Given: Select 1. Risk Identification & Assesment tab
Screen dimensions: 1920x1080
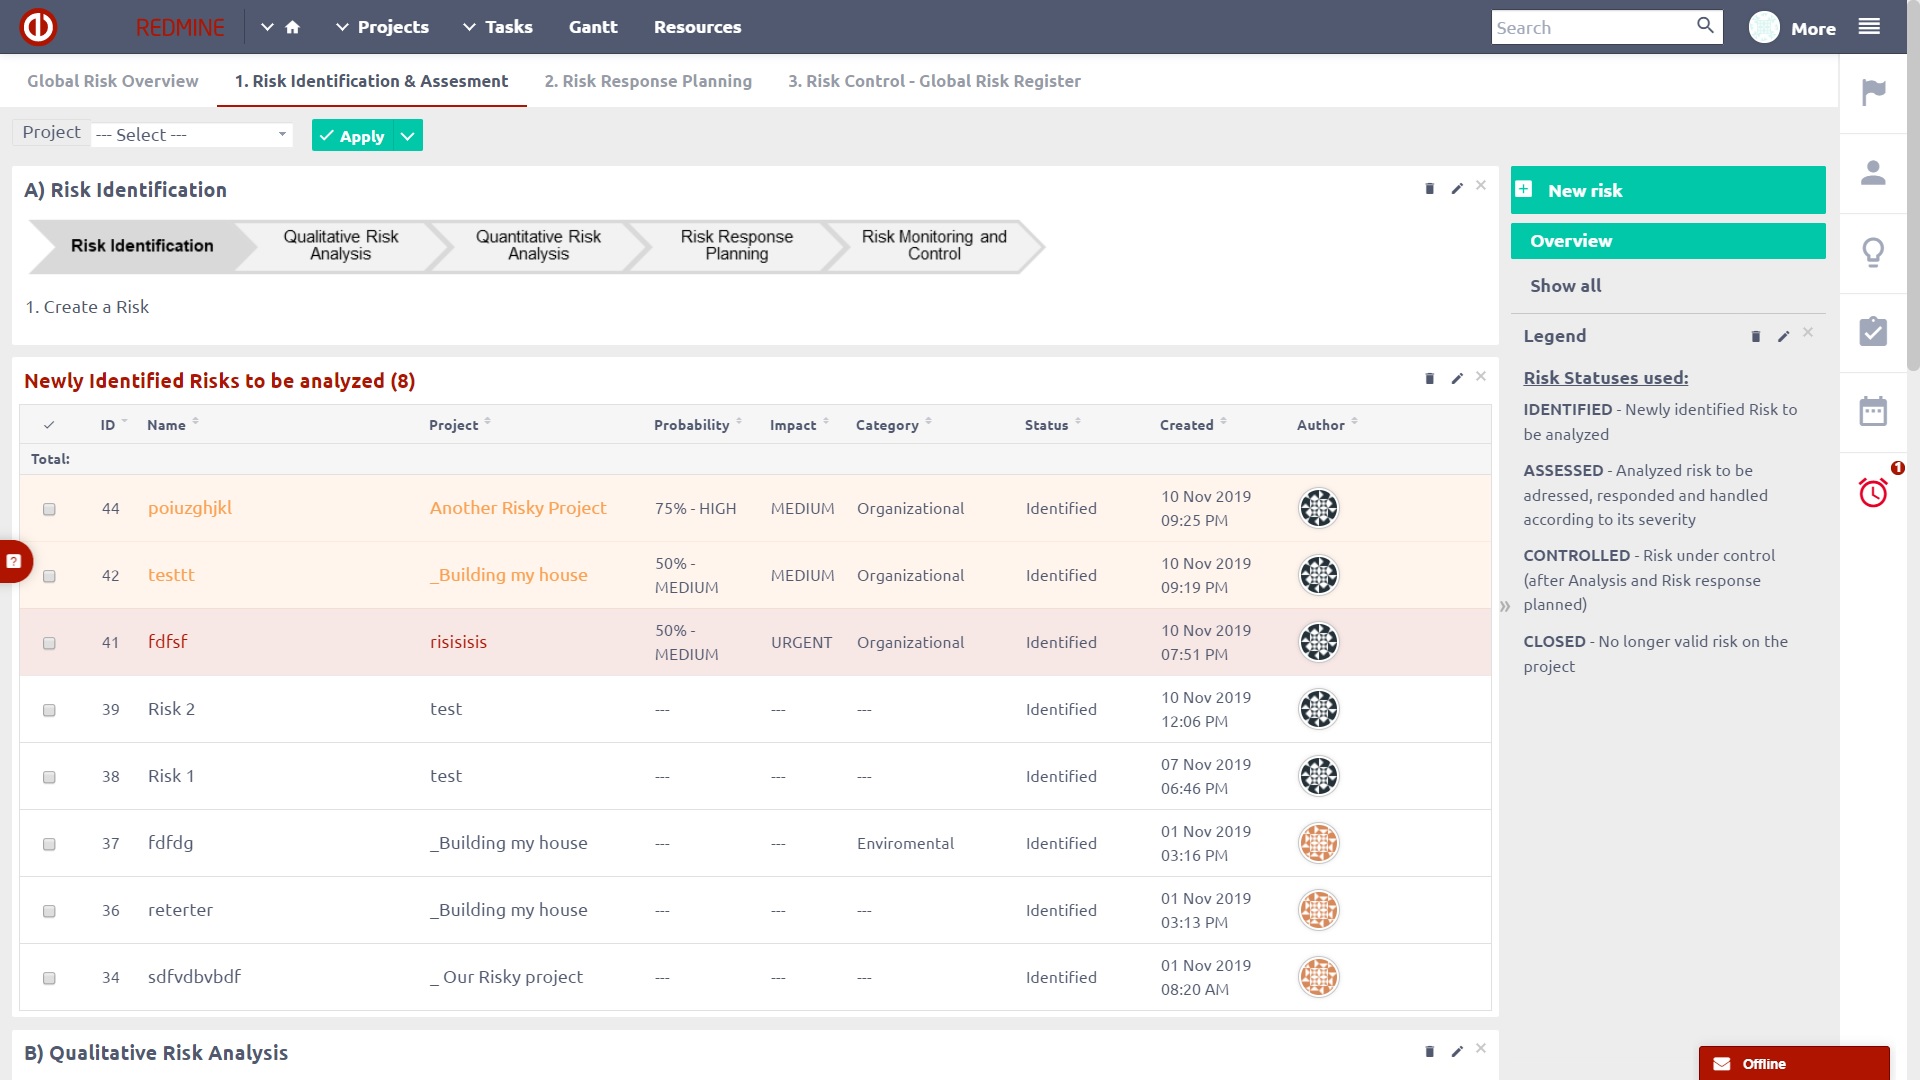Looking at the screenshot, I should (x=371, y=81).
